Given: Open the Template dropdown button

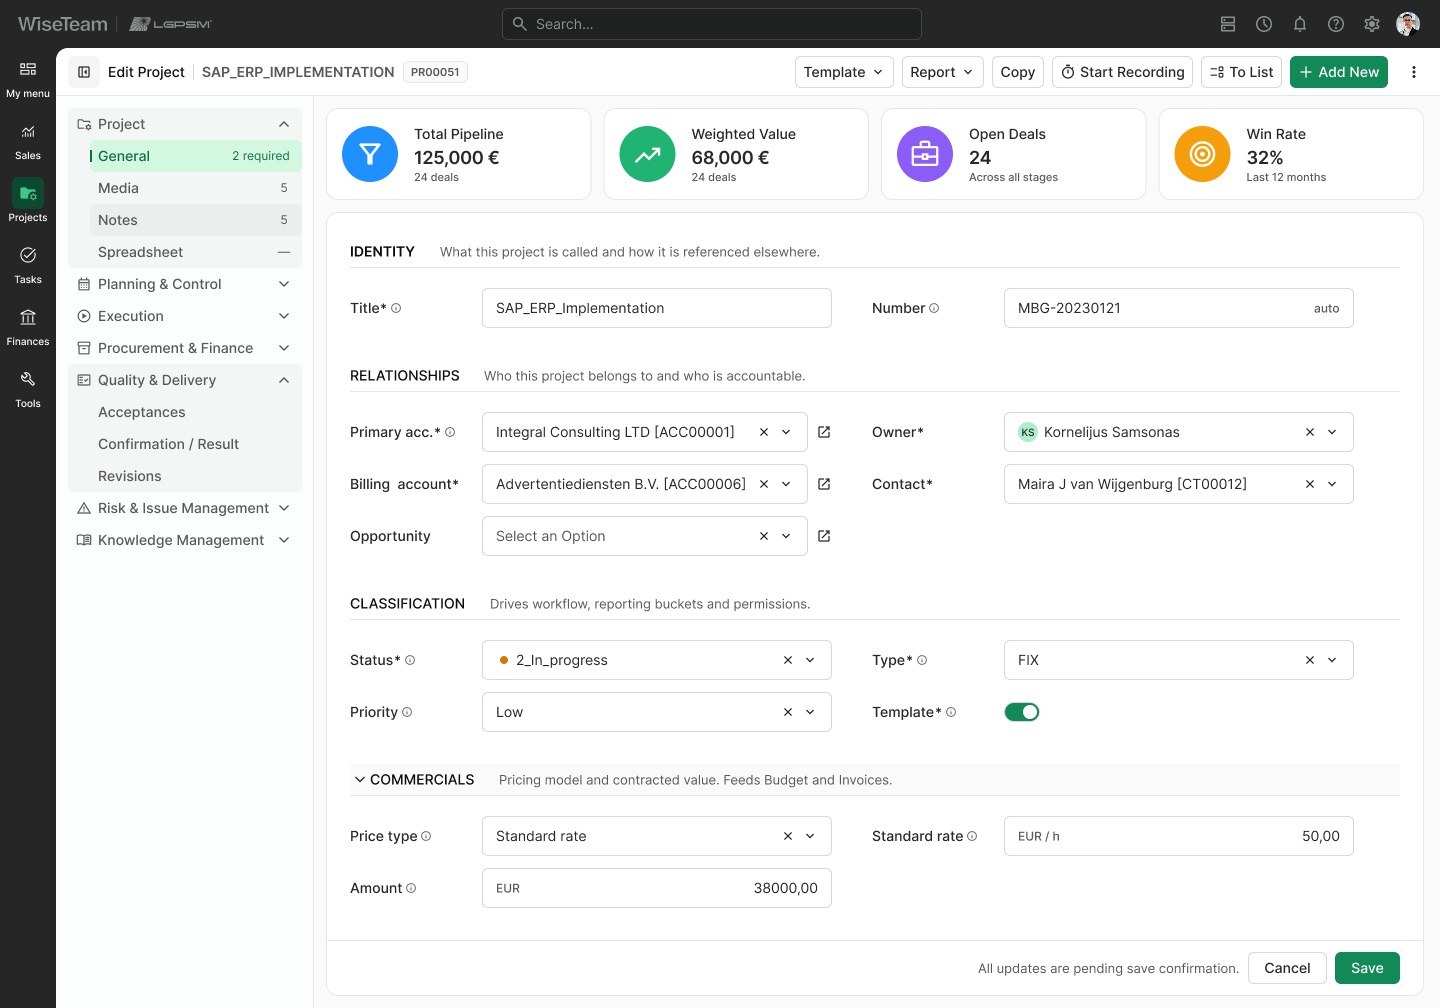Looking at the screenshot, I should tap(844, 72).
